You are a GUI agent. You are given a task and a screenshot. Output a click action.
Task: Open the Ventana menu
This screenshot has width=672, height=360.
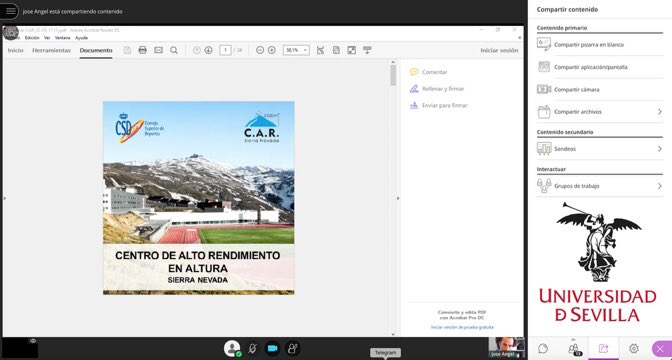tap(63, 38)
